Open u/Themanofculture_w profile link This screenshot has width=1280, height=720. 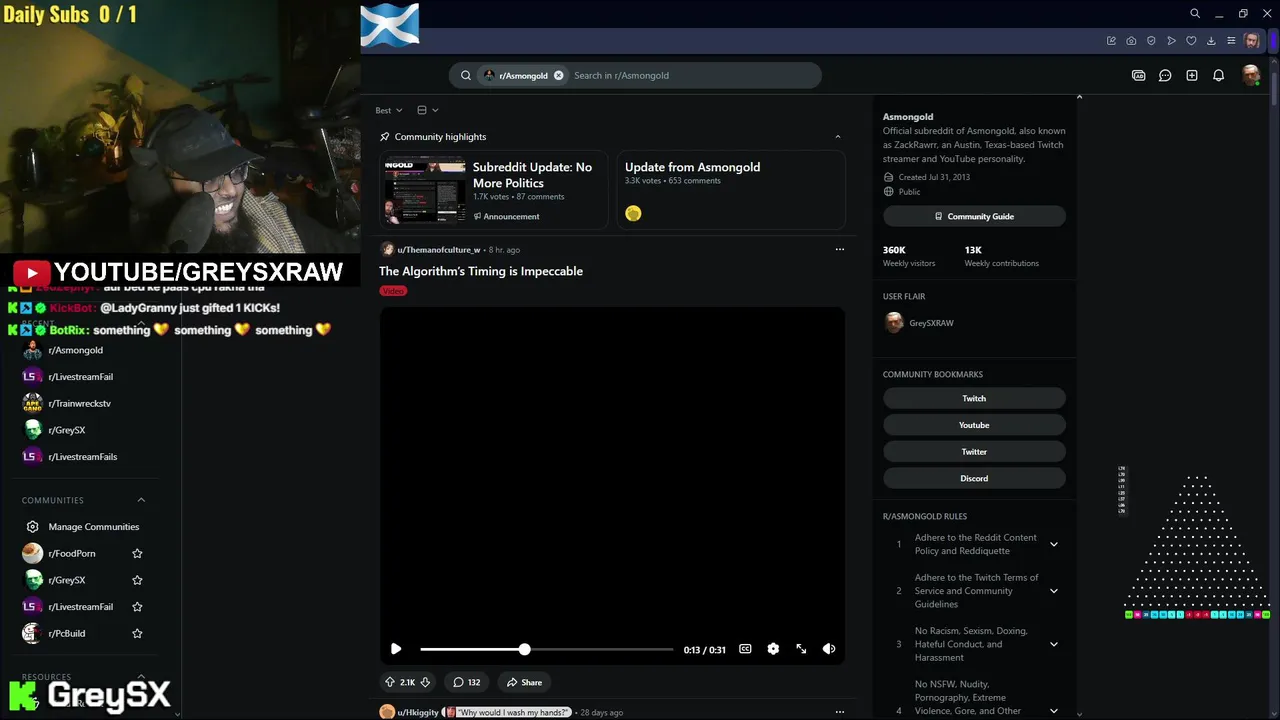[x=438, y=249]
